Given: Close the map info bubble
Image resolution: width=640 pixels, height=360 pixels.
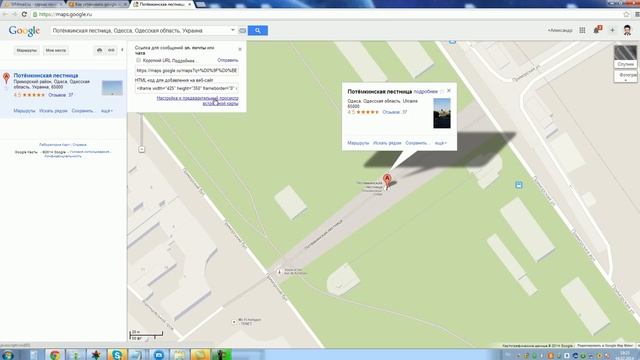Looking at the screenshot, I should 449,91.
